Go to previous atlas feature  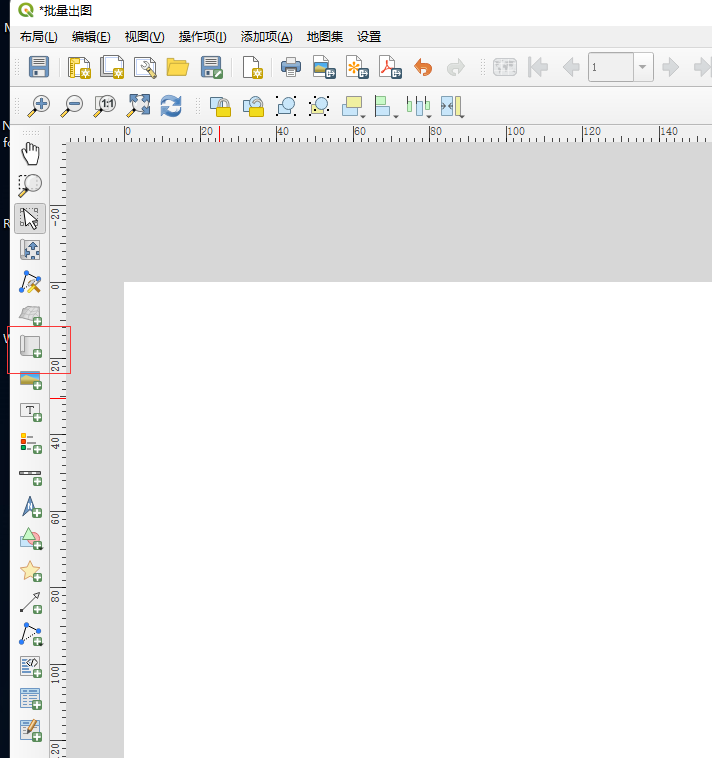[x=571, y=67]
